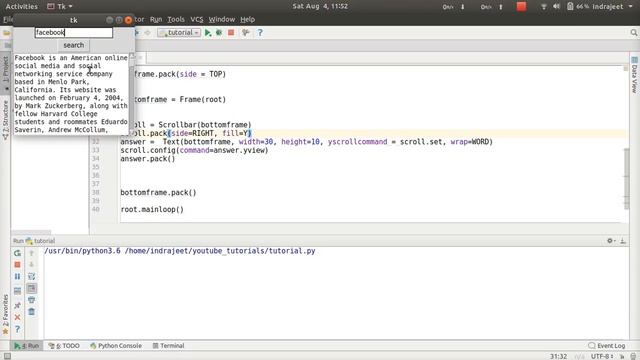Open the Help menu
Viewport: 640px width, 360px height.
tap(247, 20)
